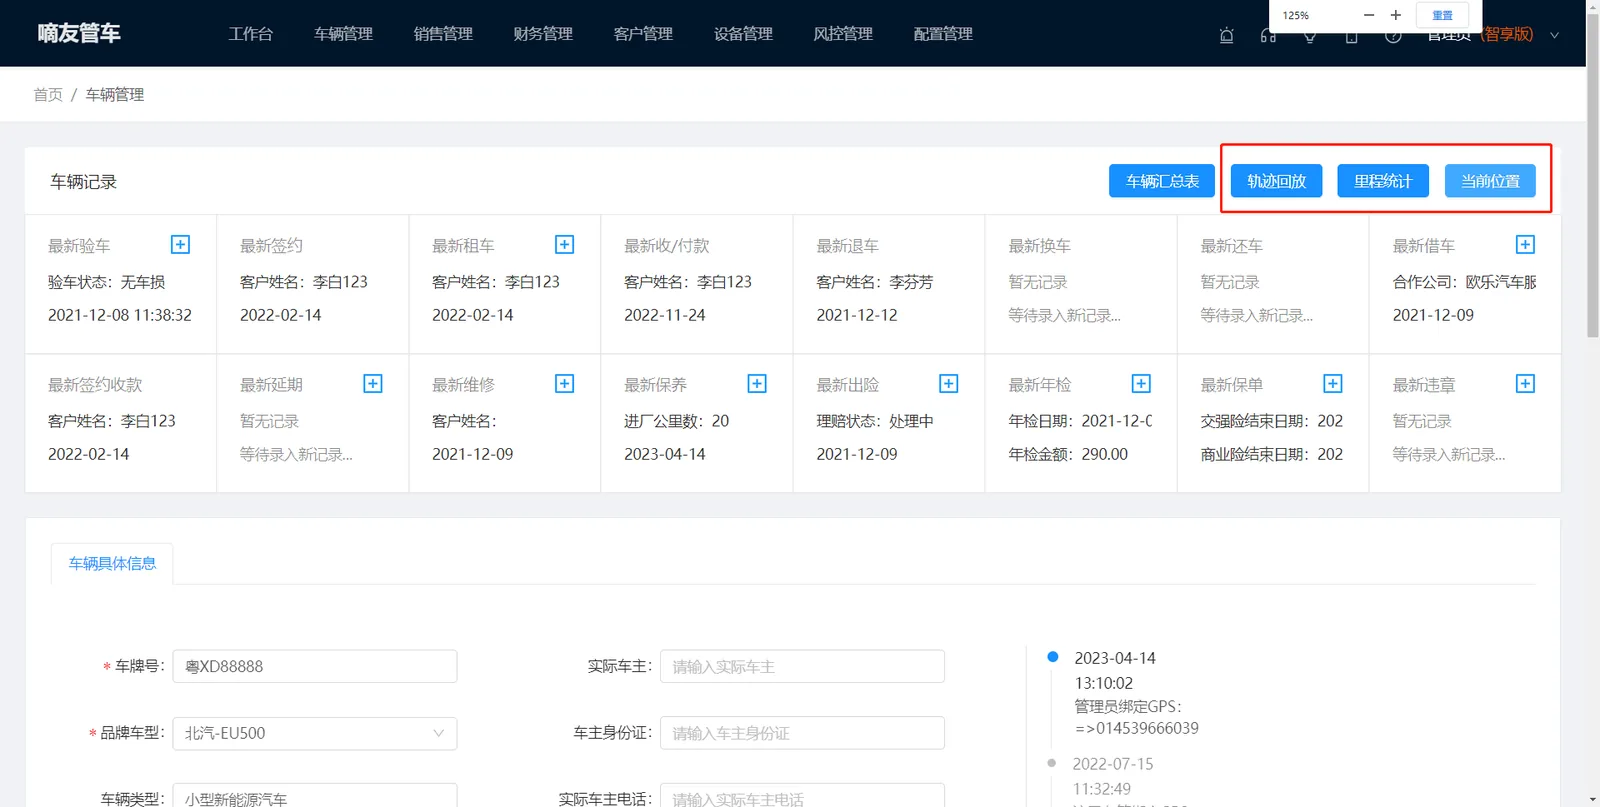The width and height of the screenshot is (1600, 807).
Task: Click plus icon on 最新借车 card
Action: click(1525, 245)
